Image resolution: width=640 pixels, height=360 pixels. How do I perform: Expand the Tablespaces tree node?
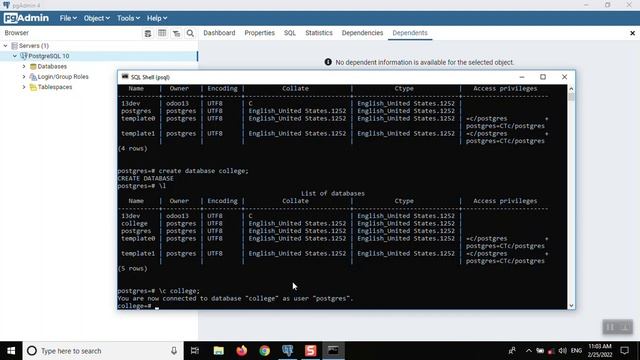coord(24,87)
